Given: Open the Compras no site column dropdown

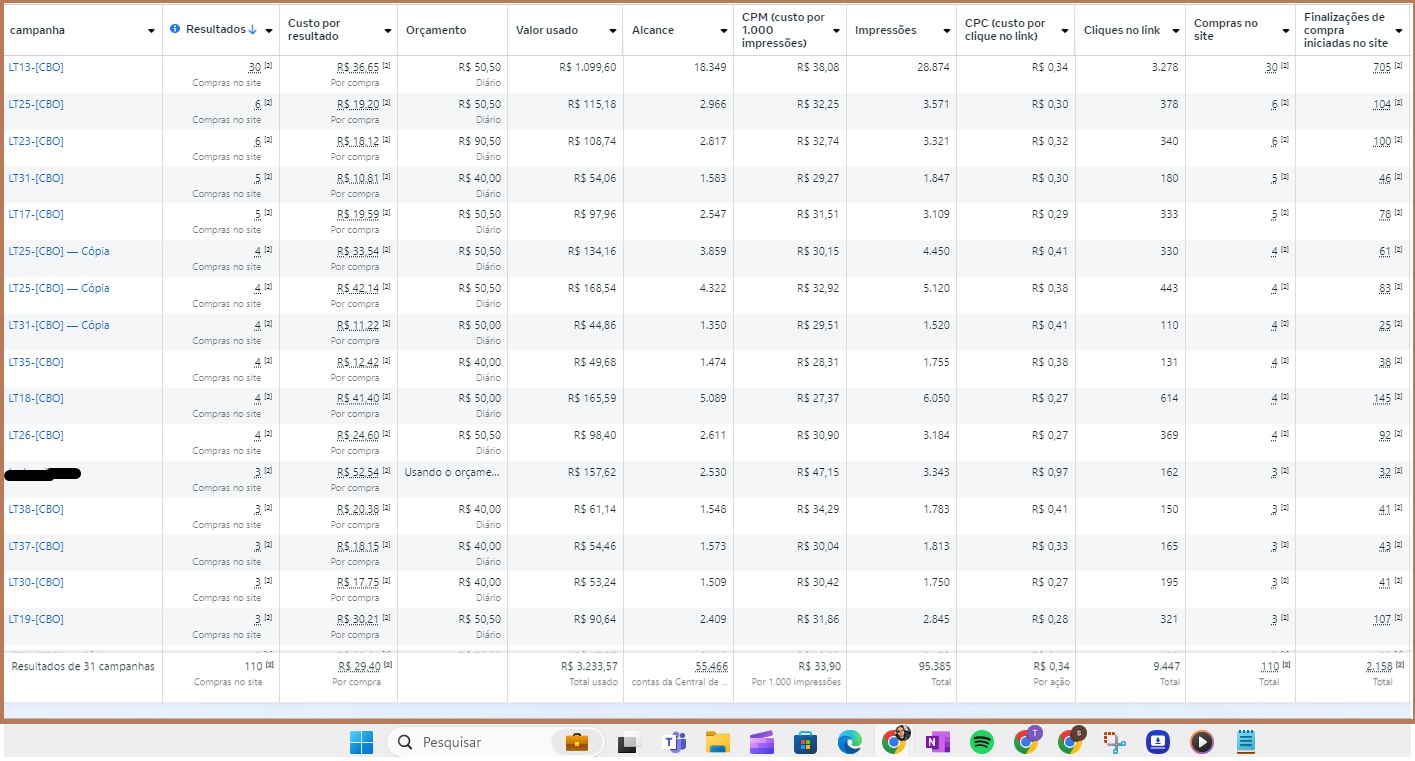Looking at the screenshot, I should tap(1286, 31).
